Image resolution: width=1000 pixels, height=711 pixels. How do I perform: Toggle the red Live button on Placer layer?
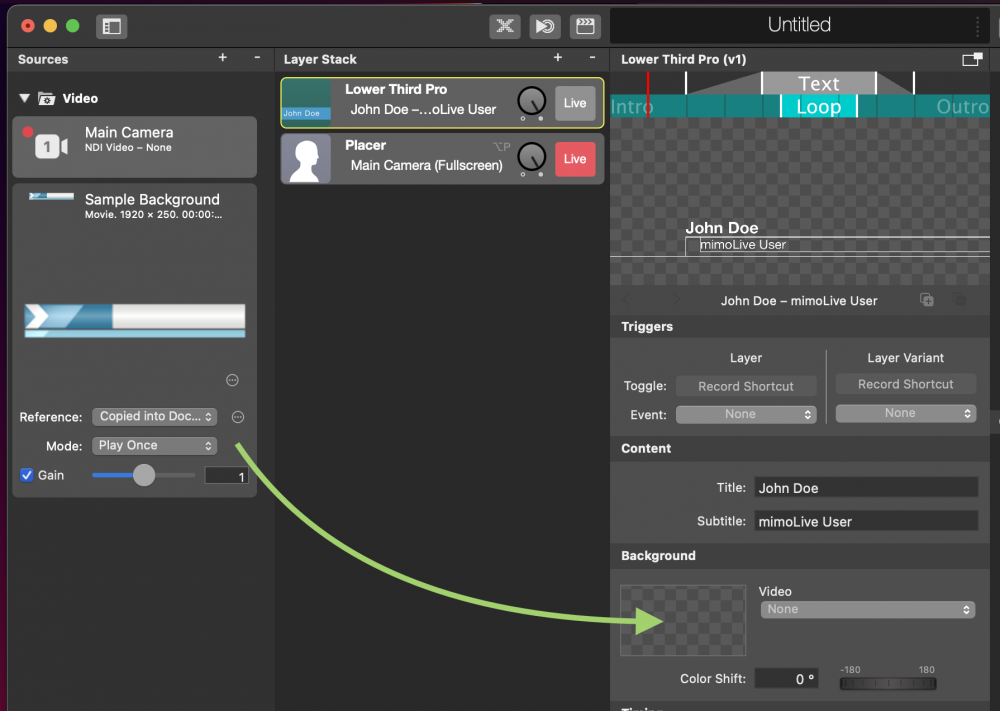[x=575, y=159]
